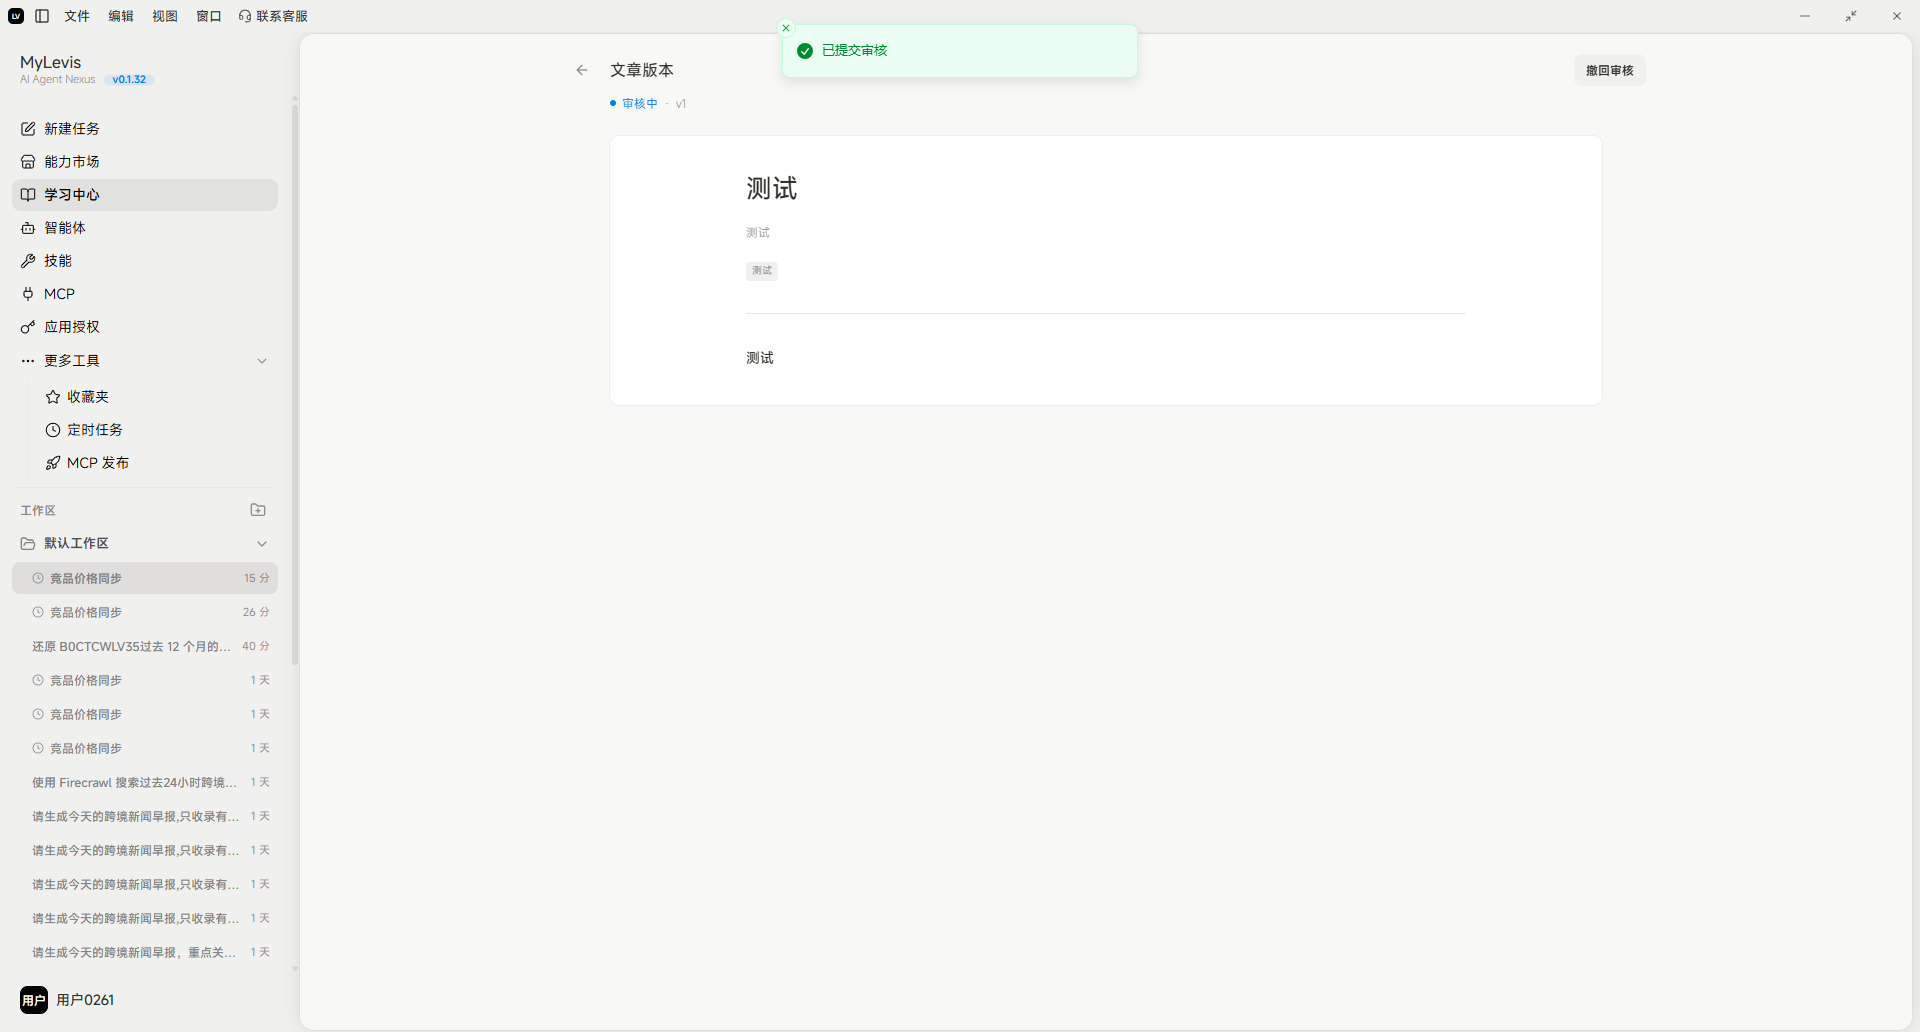Click the sidebar vertical scrollbar

coord(295,385)
